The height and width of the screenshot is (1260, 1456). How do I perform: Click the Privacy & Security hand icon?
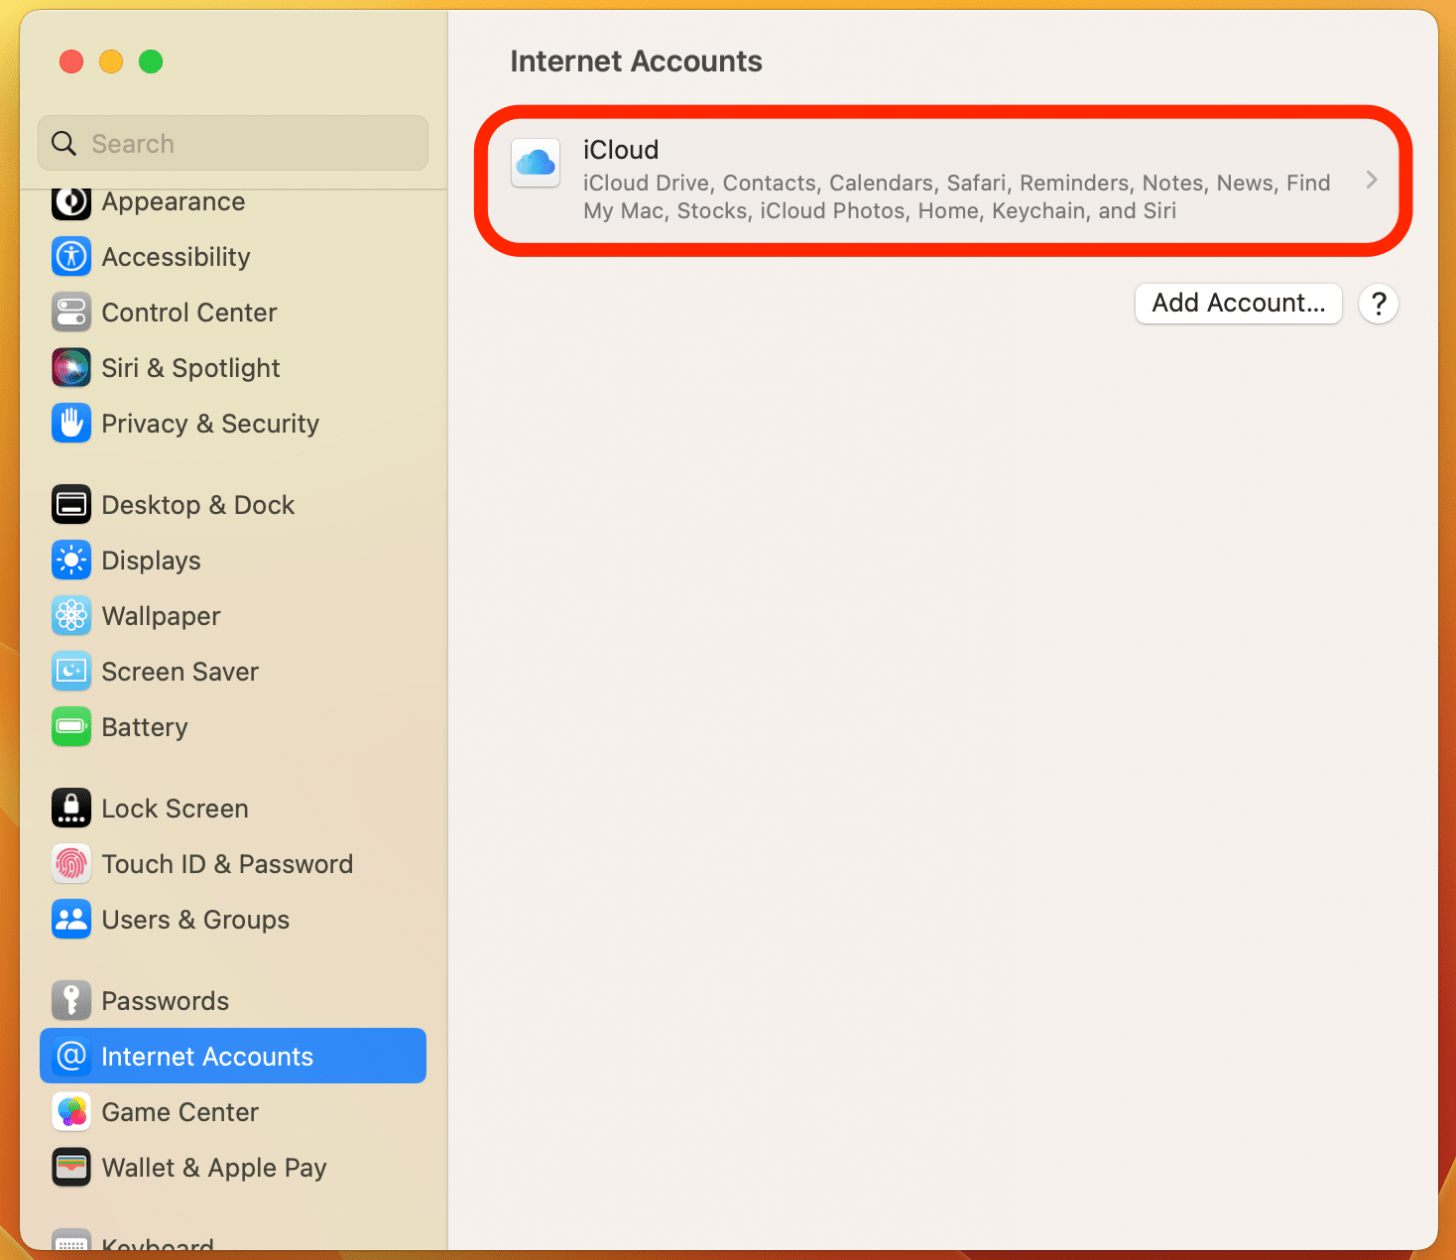(x=71, y=424)
